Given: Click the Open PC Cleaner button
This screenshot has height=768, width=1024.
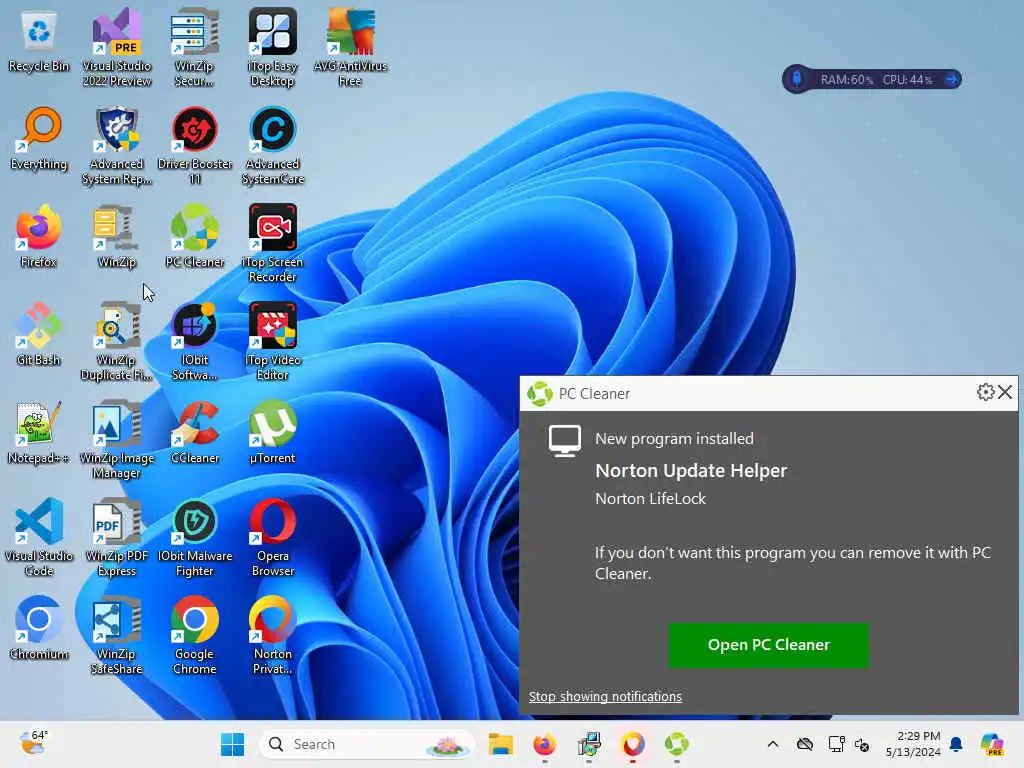Looking at the screenshot, I should pos(769,645).
